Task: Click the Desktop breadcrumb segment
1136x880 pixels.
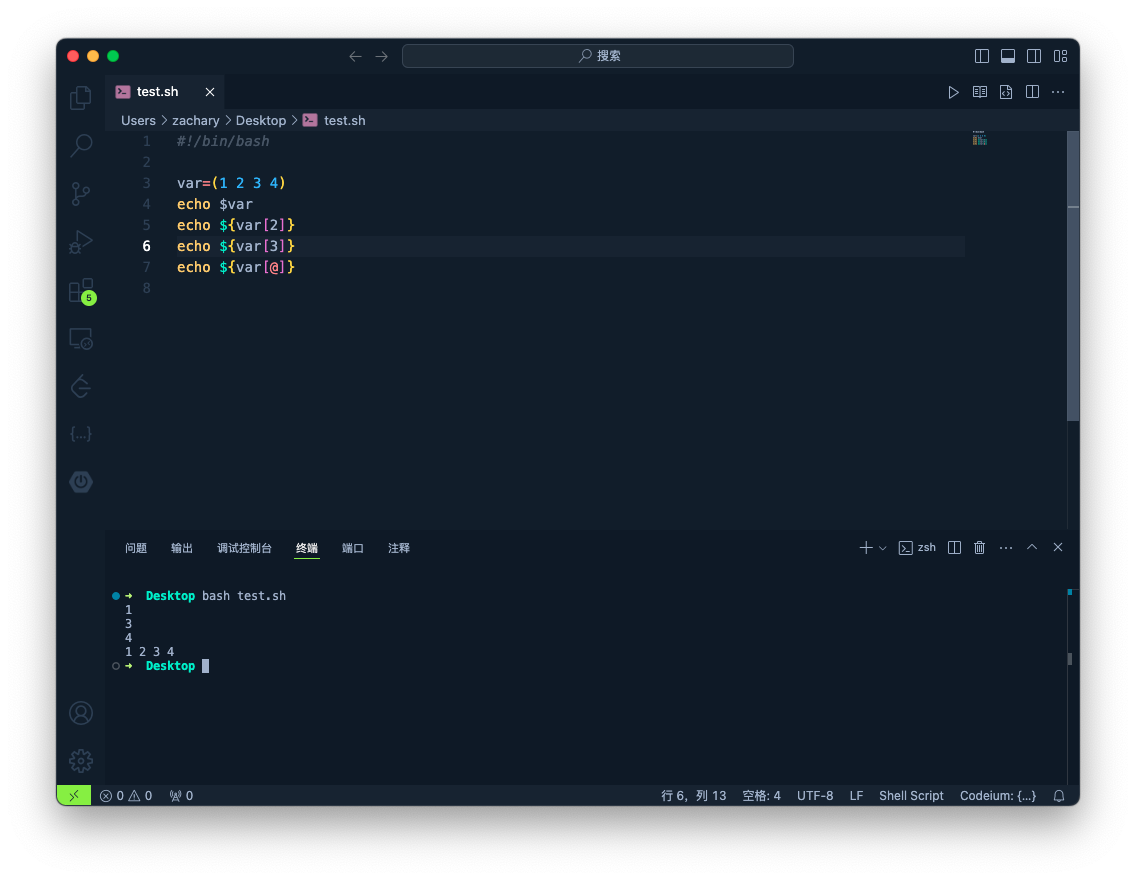Action: click(x=261, y=120)
